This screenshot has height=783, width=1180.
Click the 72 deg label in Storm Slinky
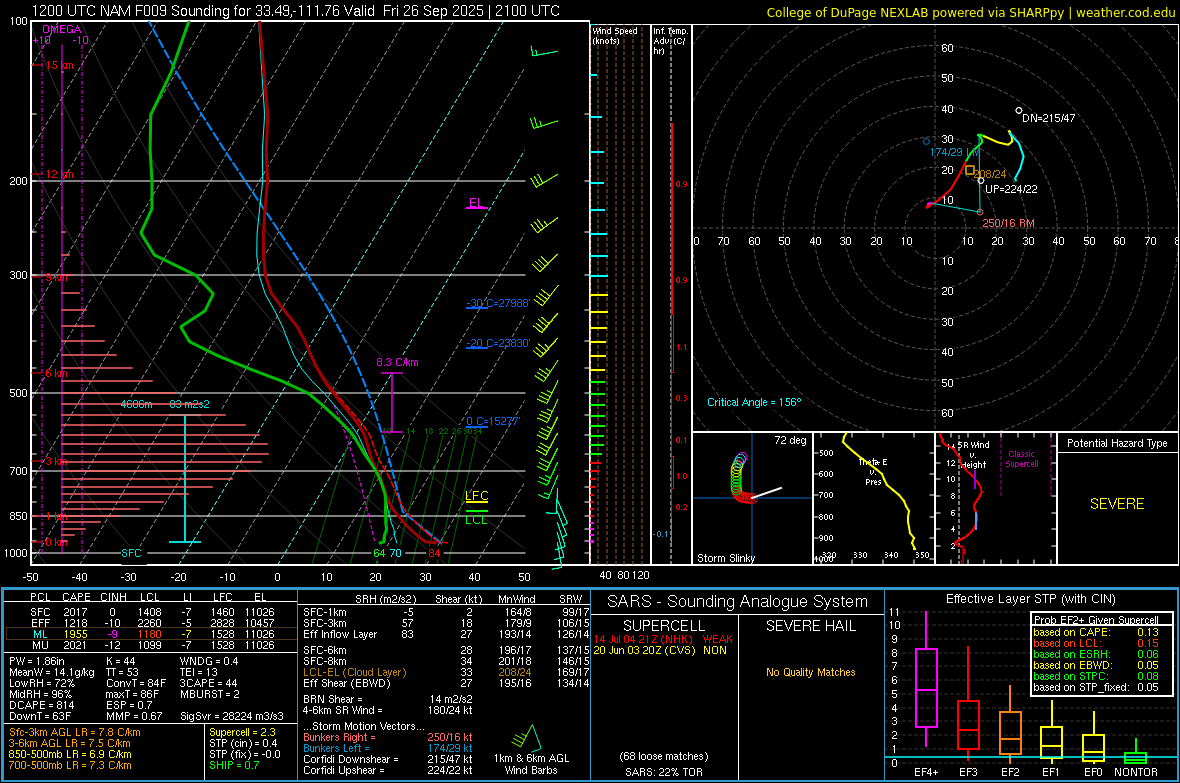tap(790, 440)
